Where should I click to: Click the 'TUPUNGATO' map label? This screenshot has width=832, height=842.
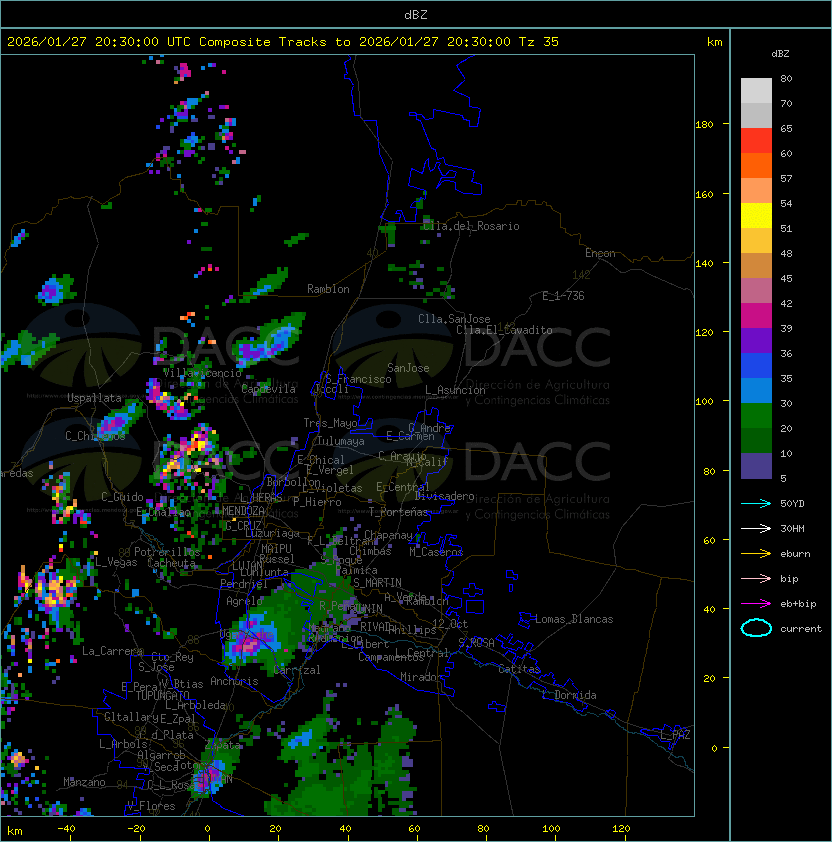162,695
